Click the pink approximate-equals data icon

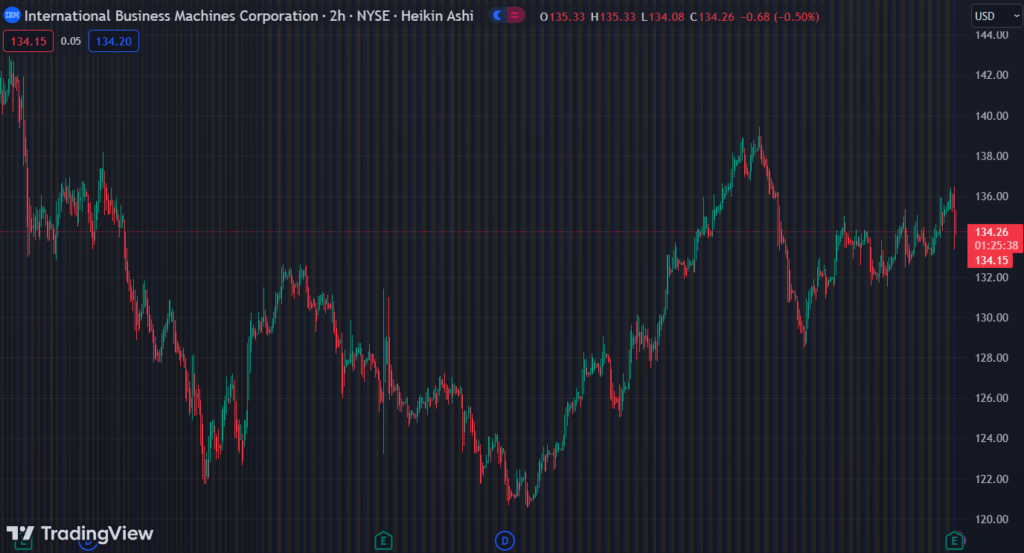click(x=515, y=15)
